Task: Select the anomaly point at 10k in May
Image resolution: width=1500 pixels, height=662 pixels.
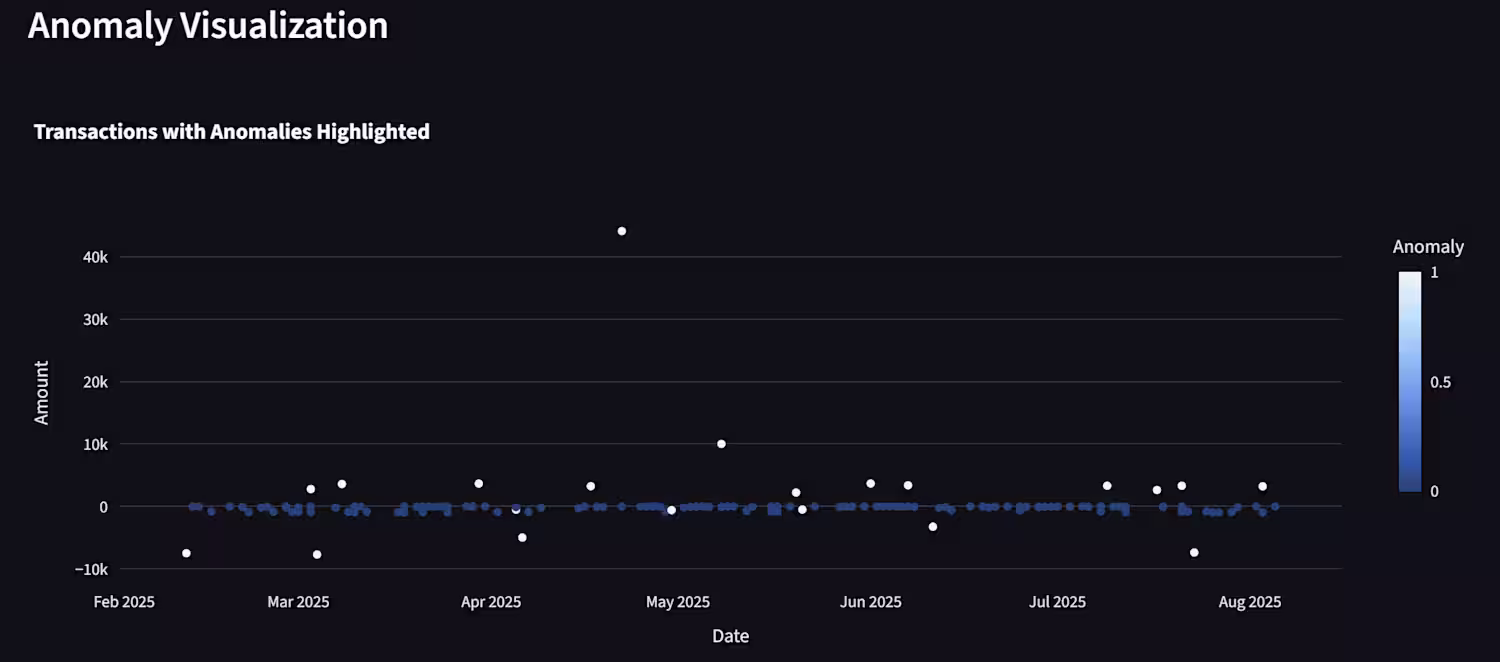Action: coord(721,444)
